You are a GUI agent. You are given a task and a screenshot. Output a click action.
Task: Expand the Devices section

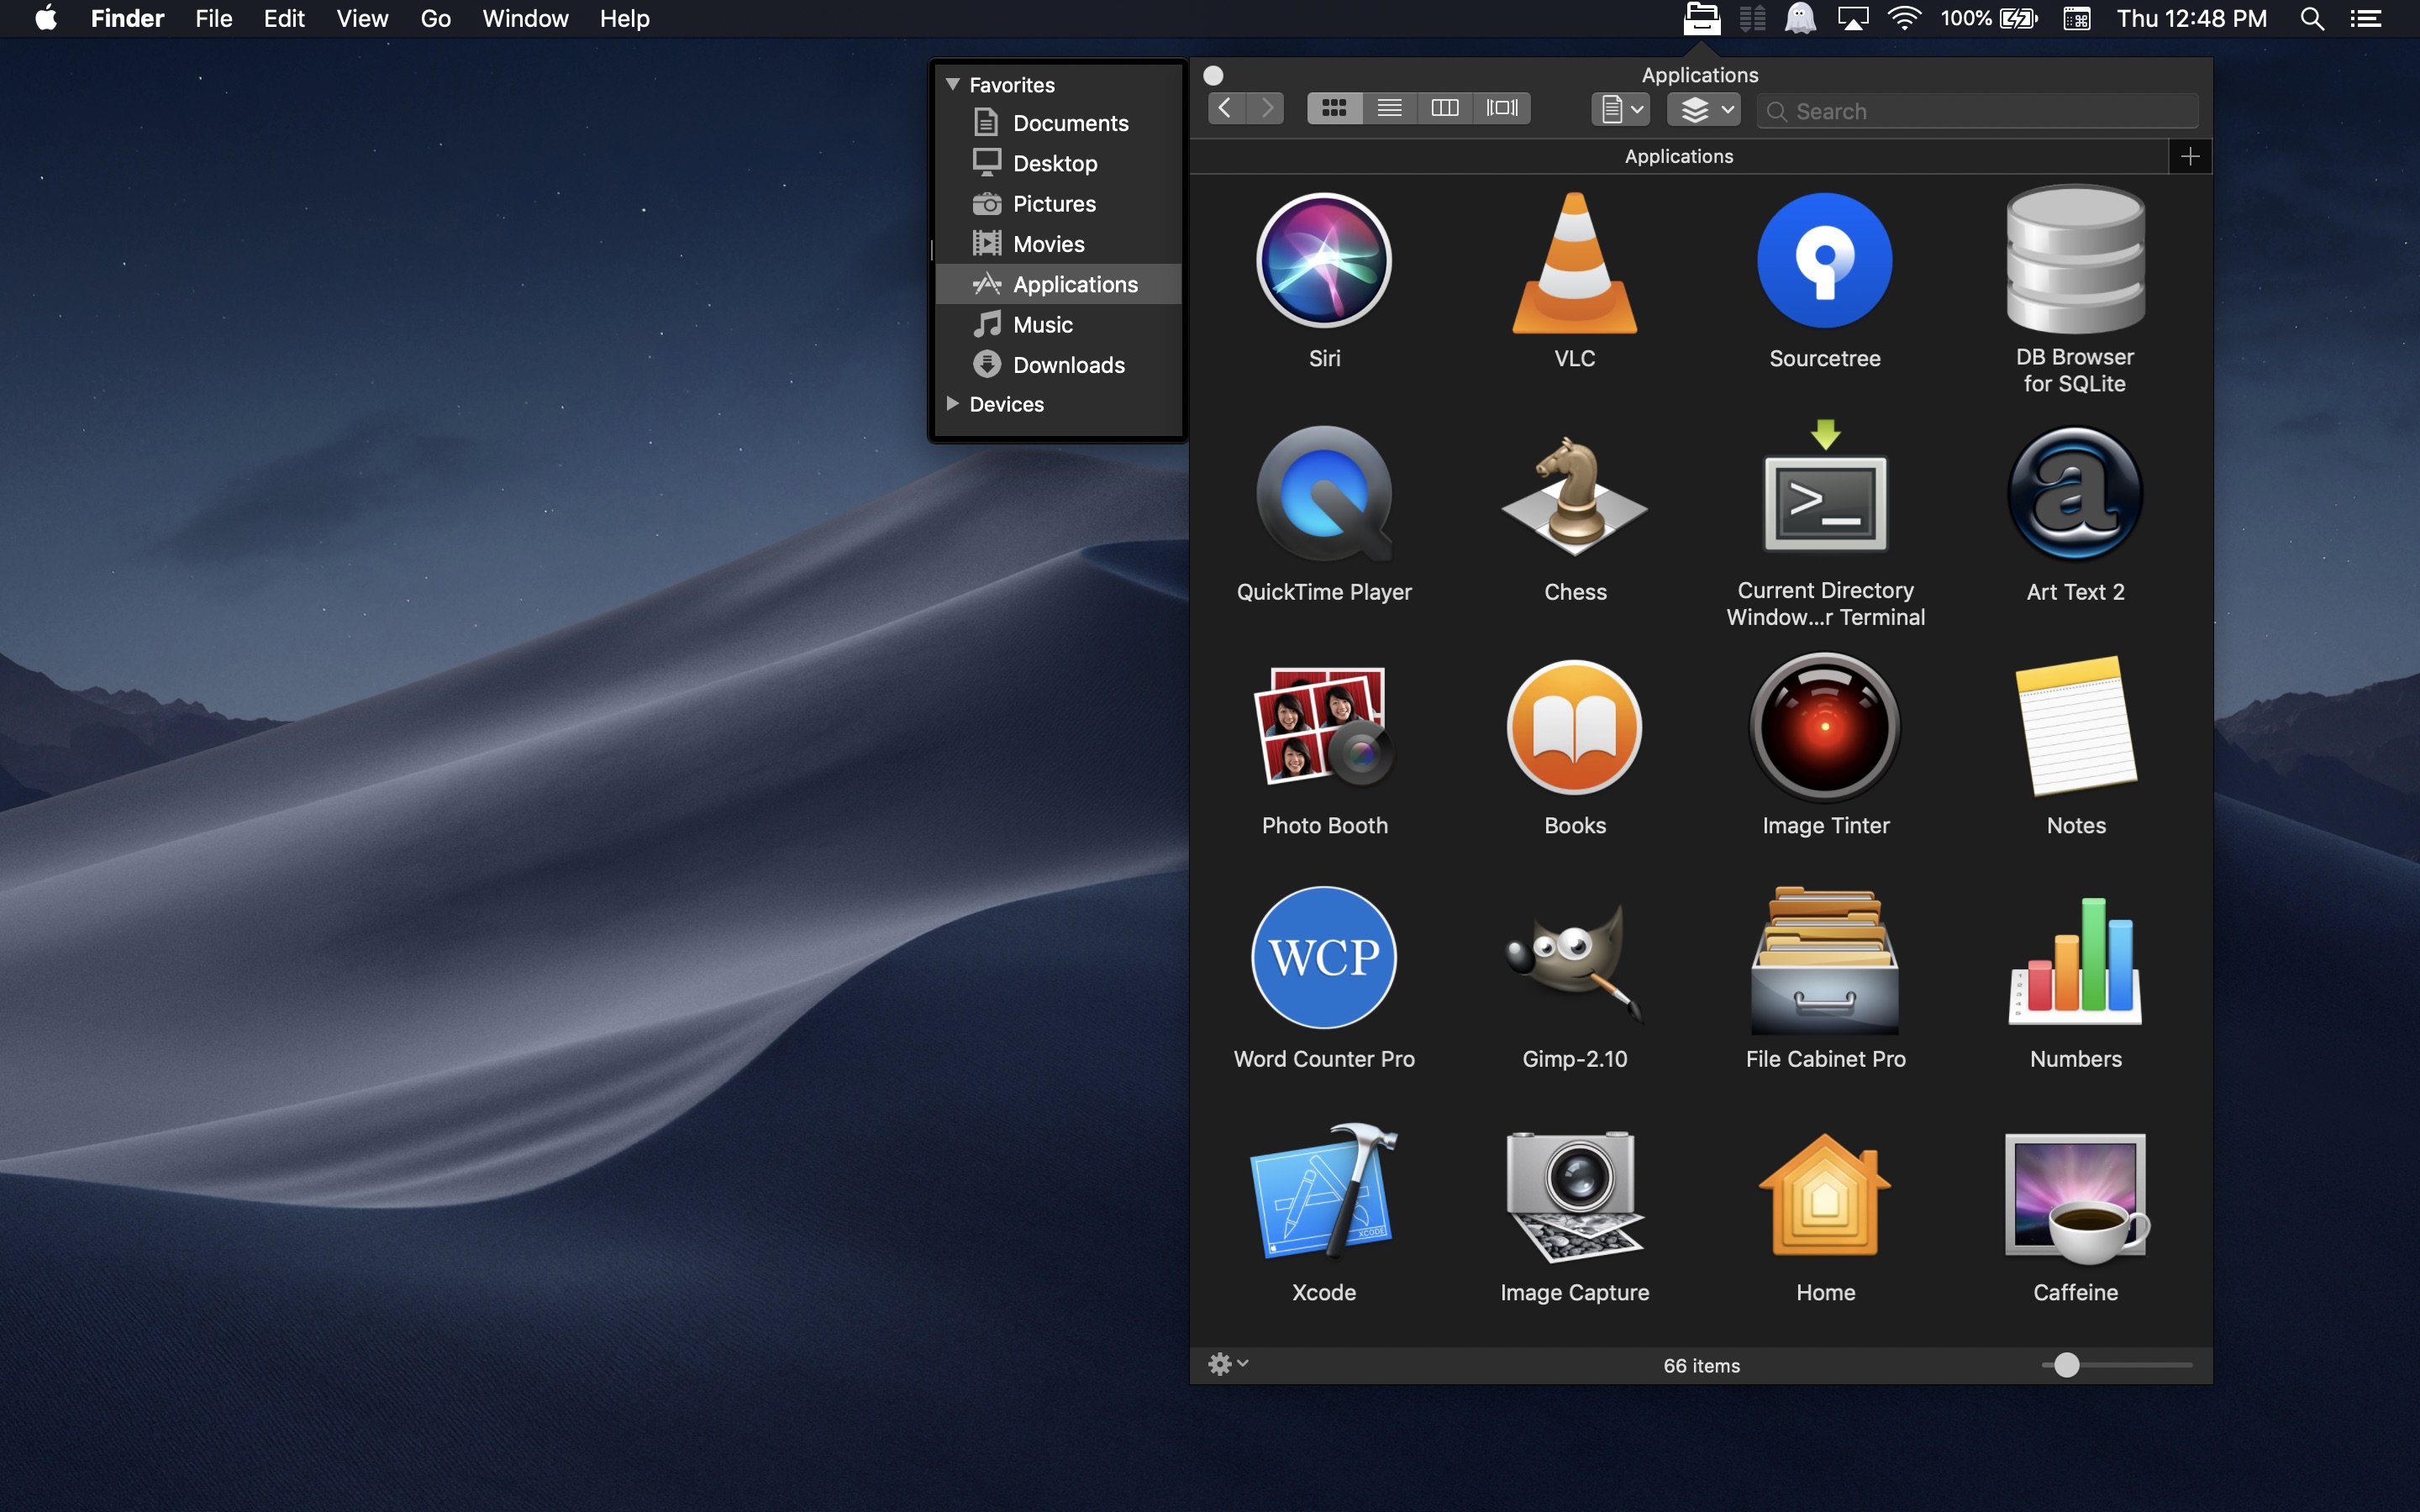[x=951, y=403]
